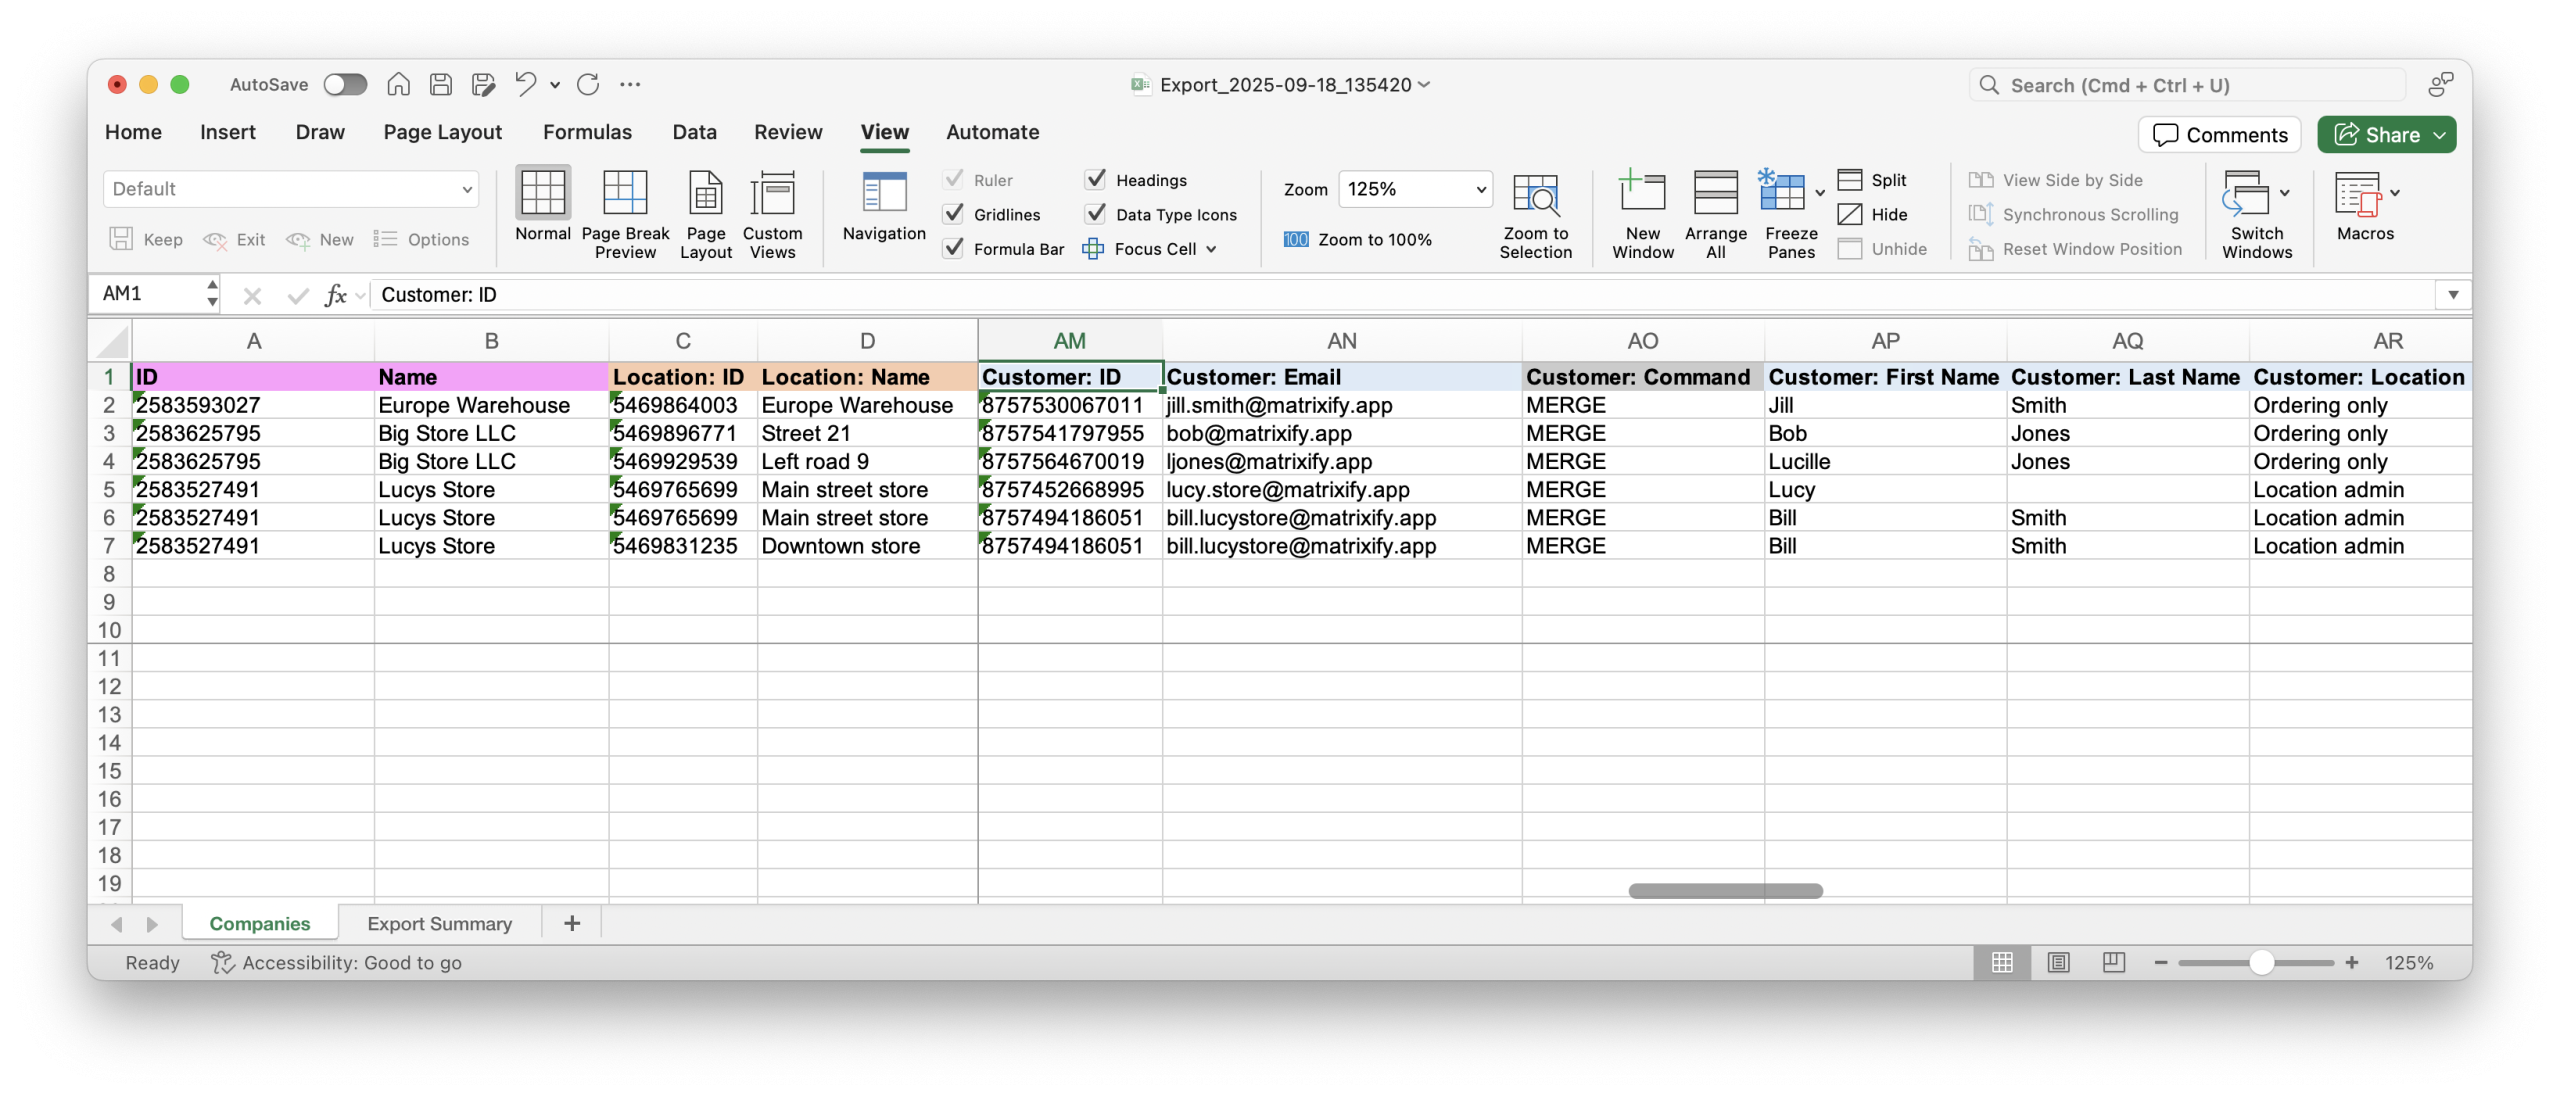Click the Comments button

(x=2219, y=135)
